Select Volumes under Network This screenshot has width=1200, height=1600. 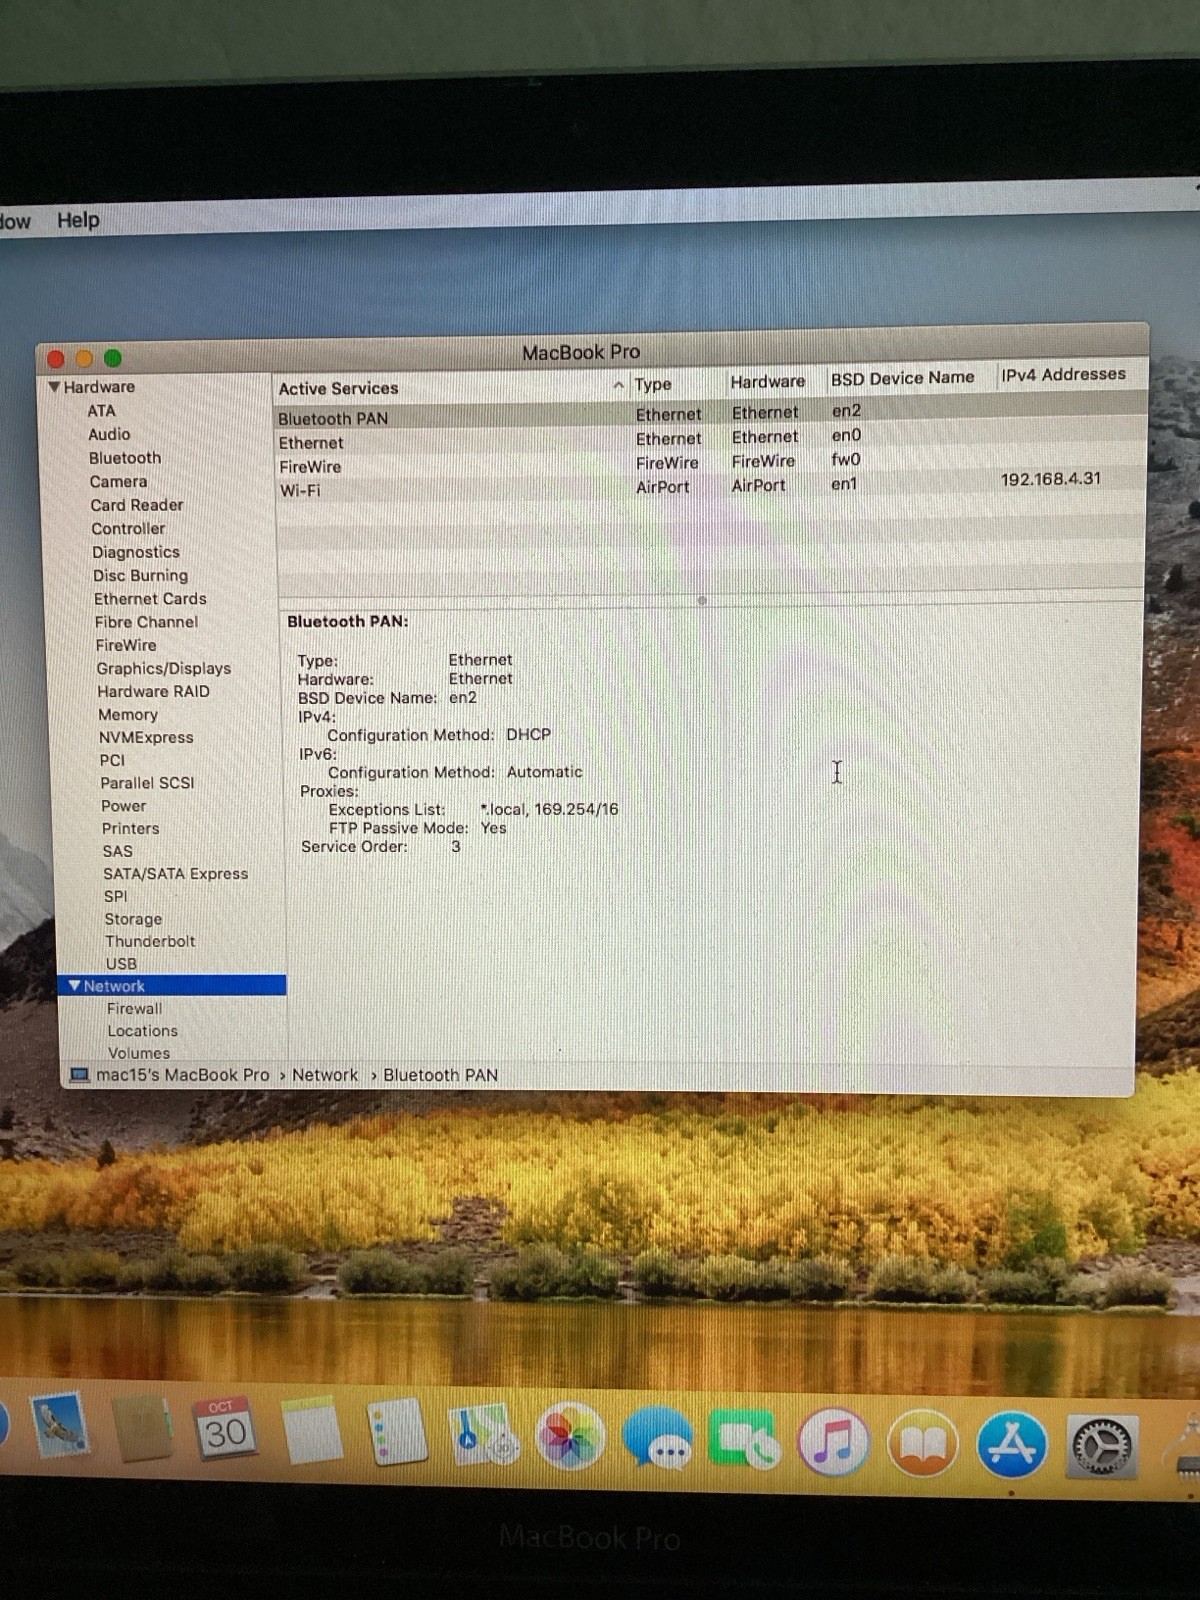coord(138,1053)
